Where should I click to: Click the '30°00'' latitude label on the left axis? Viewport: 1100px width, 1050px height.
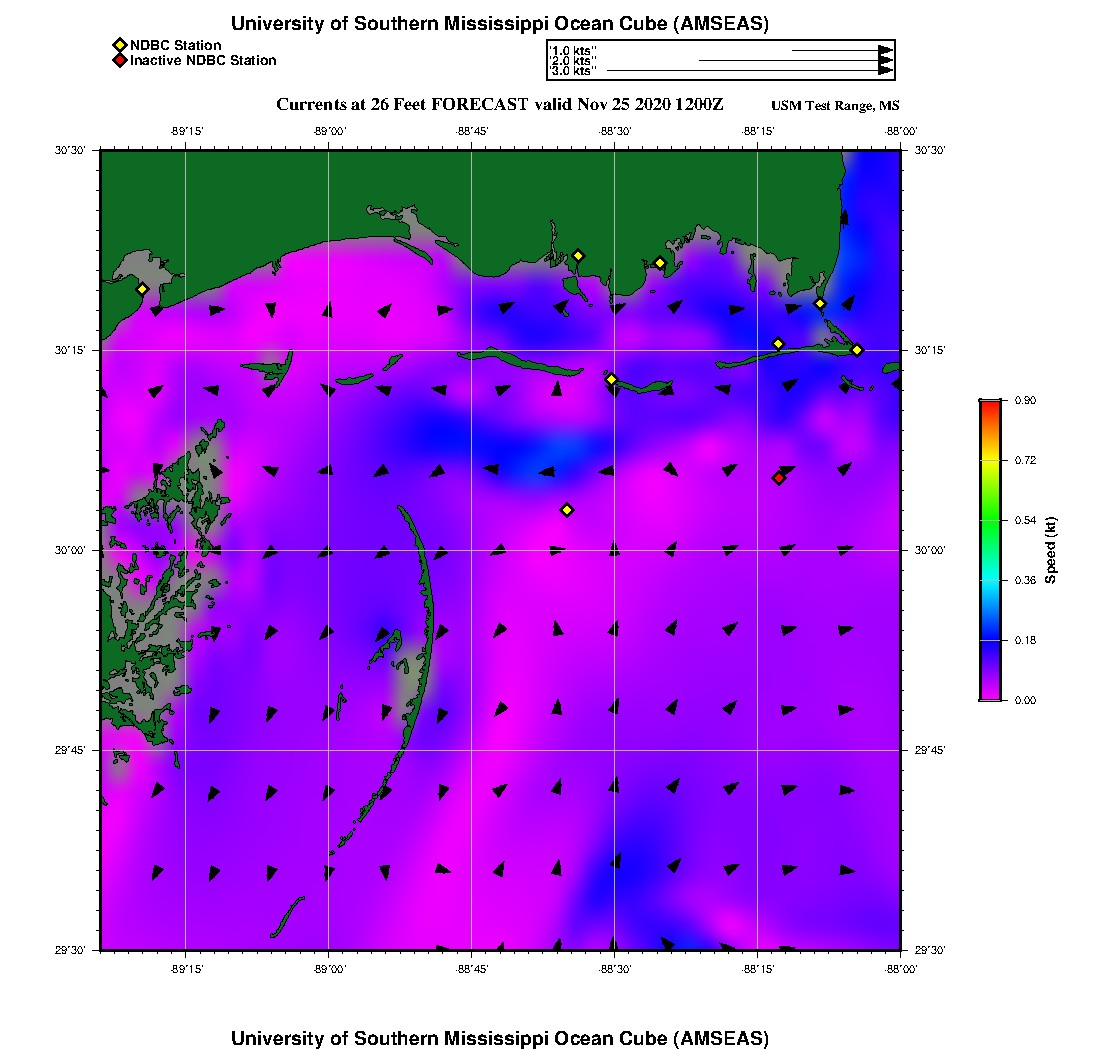click(x=70, y=550)
